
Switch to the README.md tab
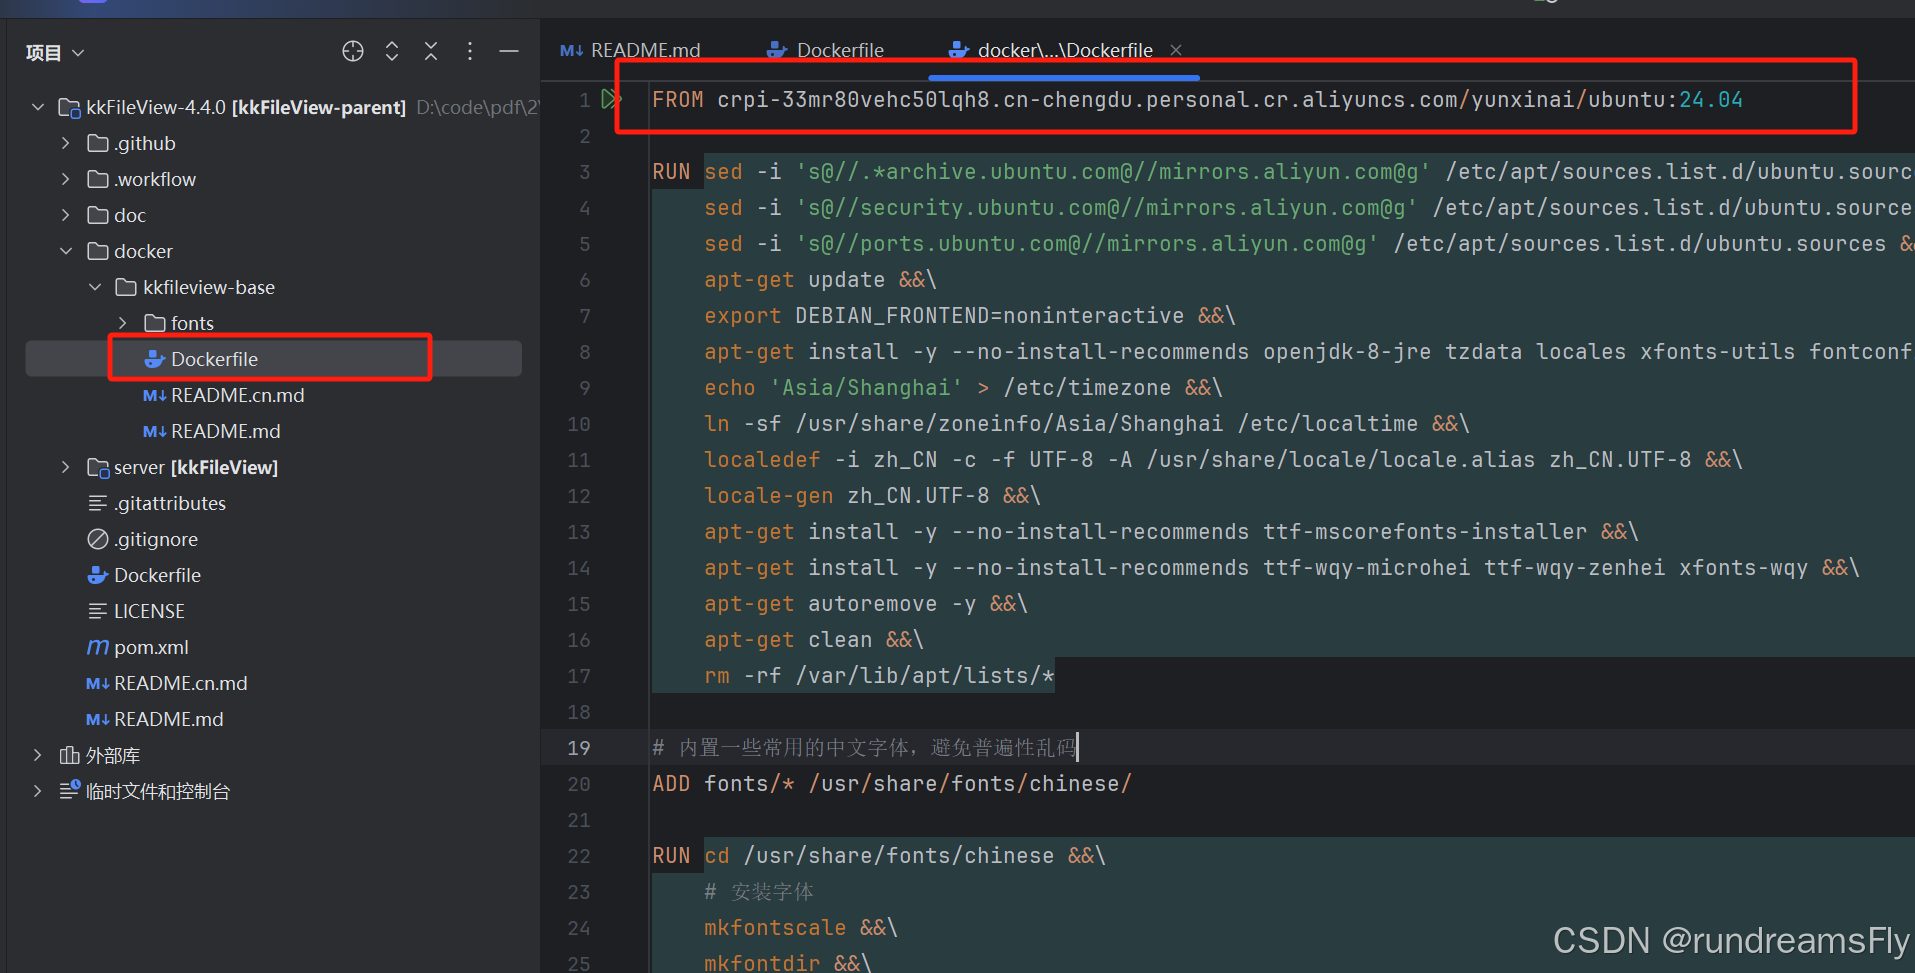click(x=644, y=49)
